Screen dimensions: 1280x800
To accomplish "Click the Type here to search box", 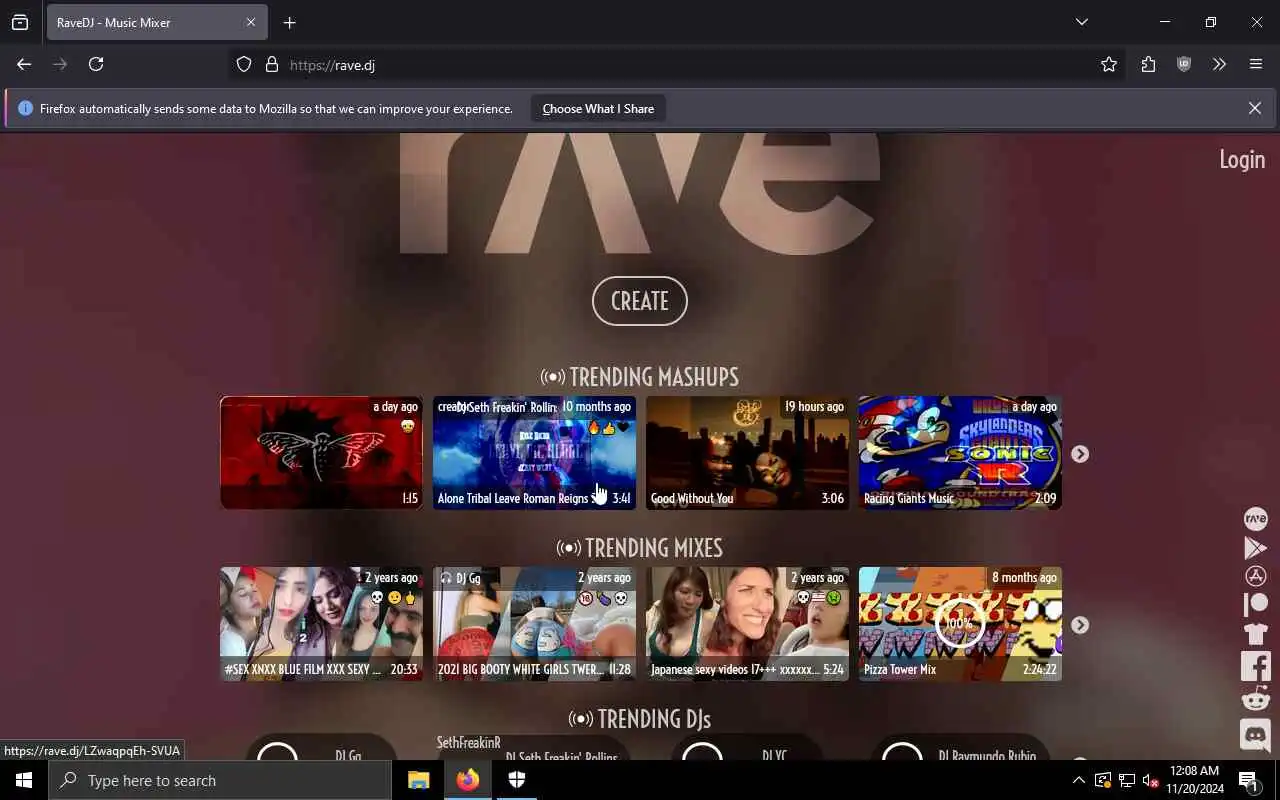I will (x=220, y=780).
